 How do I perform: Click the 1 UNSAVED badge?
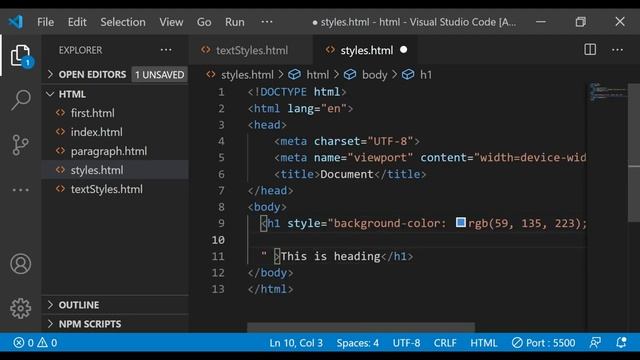coord(160,75)
